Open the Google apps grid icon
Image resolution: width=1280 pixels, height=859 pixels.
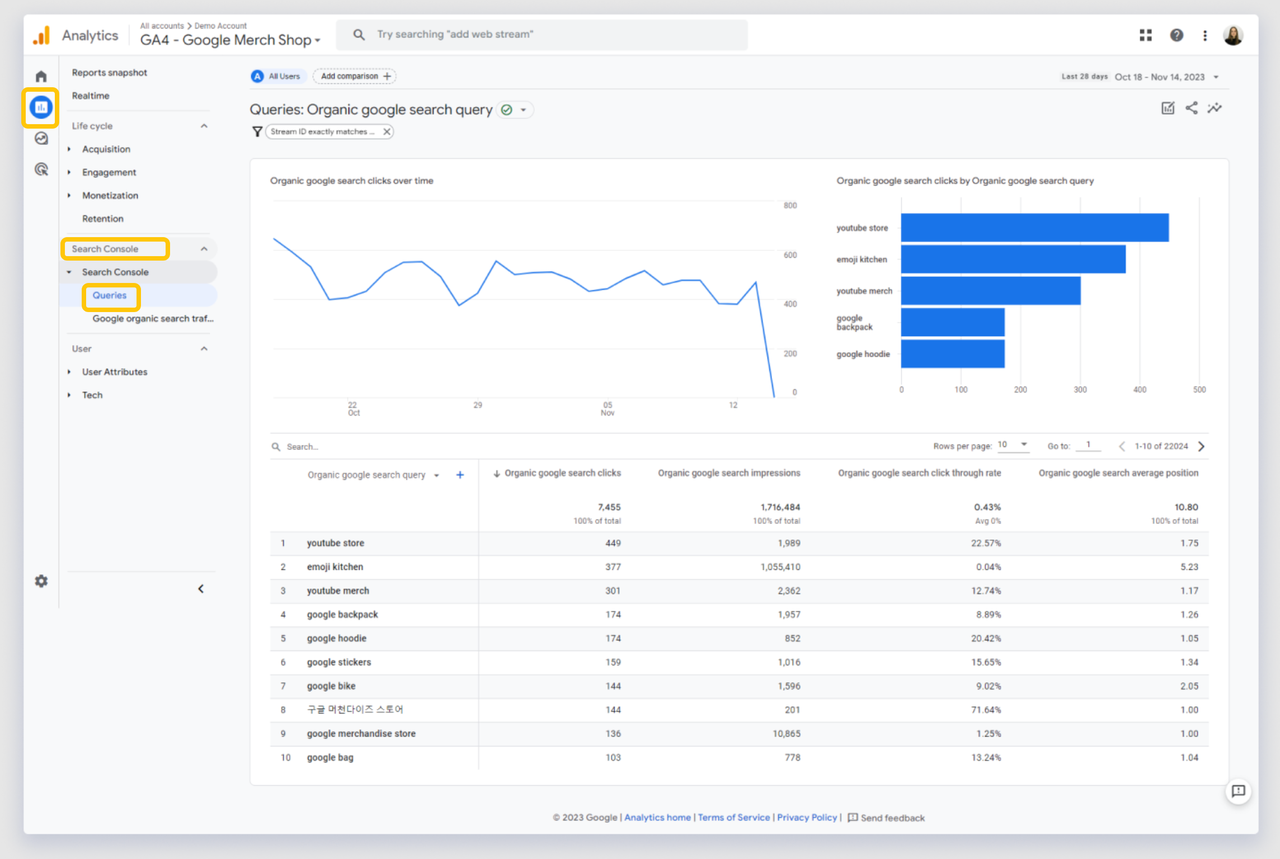point(1146,35)
